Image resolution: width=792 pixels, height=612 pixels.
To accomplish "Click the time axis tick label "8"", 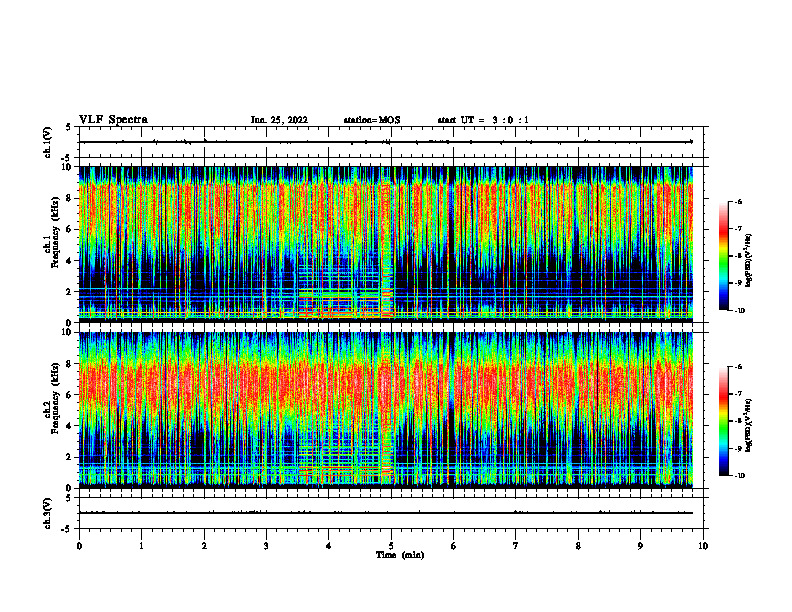I will (x=578, y=546).
